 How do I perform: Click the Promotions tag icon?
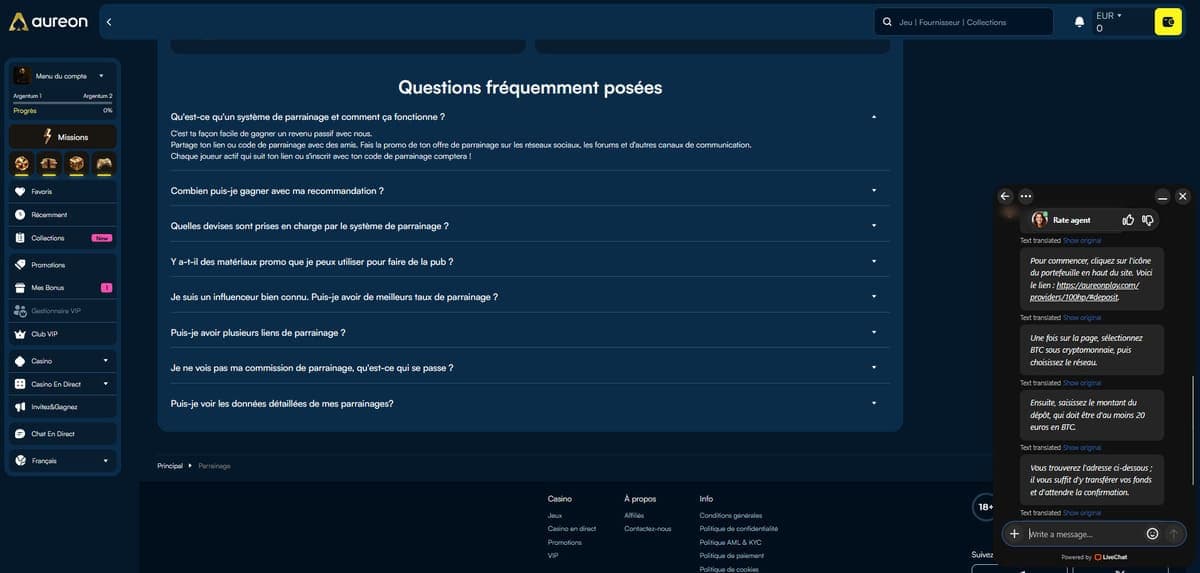20,265
